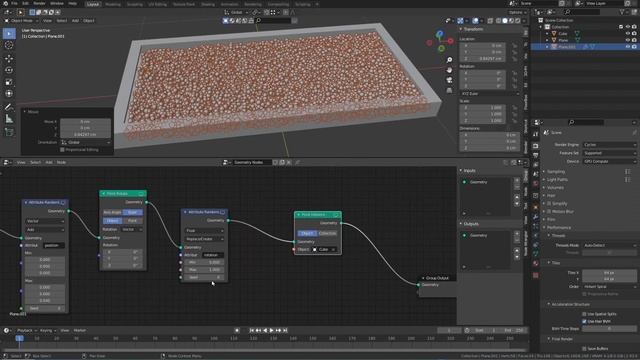Switch perspective/orthographic grid gizmo
Screen dimensions: 640x360
tap(449, 90)
